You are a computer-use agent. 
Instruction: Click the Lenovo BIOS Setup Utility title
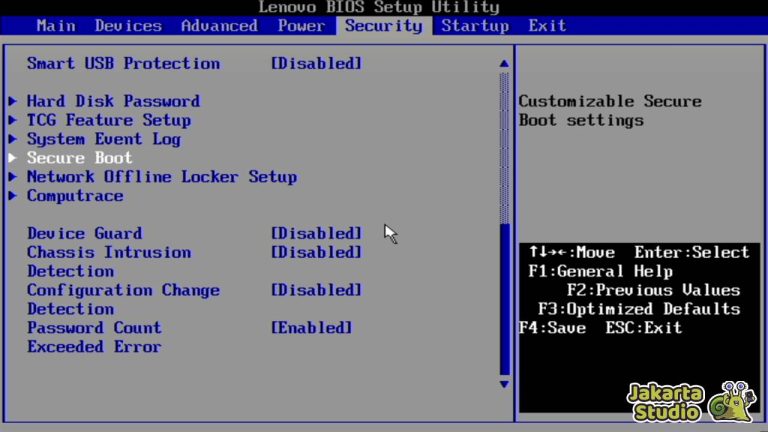[379, 7]
